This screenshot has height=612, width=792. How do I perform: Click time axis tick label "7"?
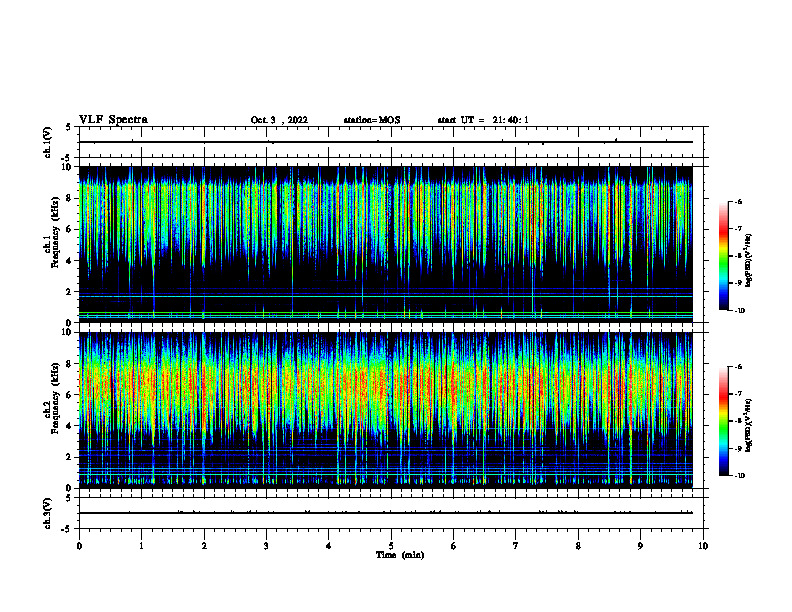tap(516, 546)
